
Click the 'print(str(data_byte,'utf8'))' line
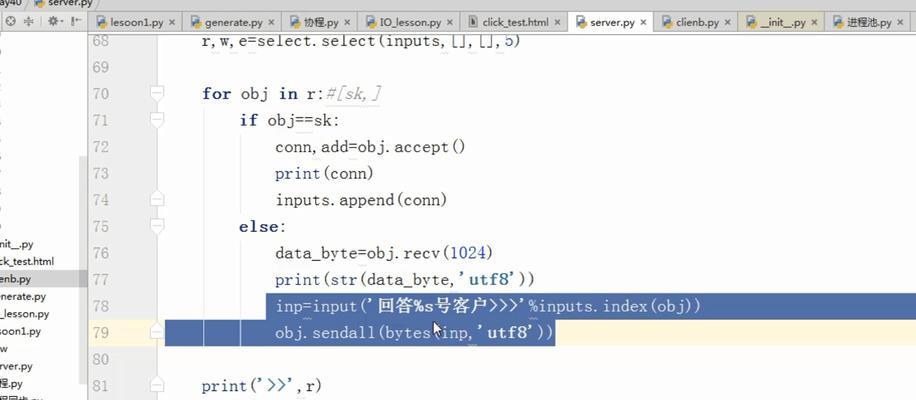[x=405, y=280]
